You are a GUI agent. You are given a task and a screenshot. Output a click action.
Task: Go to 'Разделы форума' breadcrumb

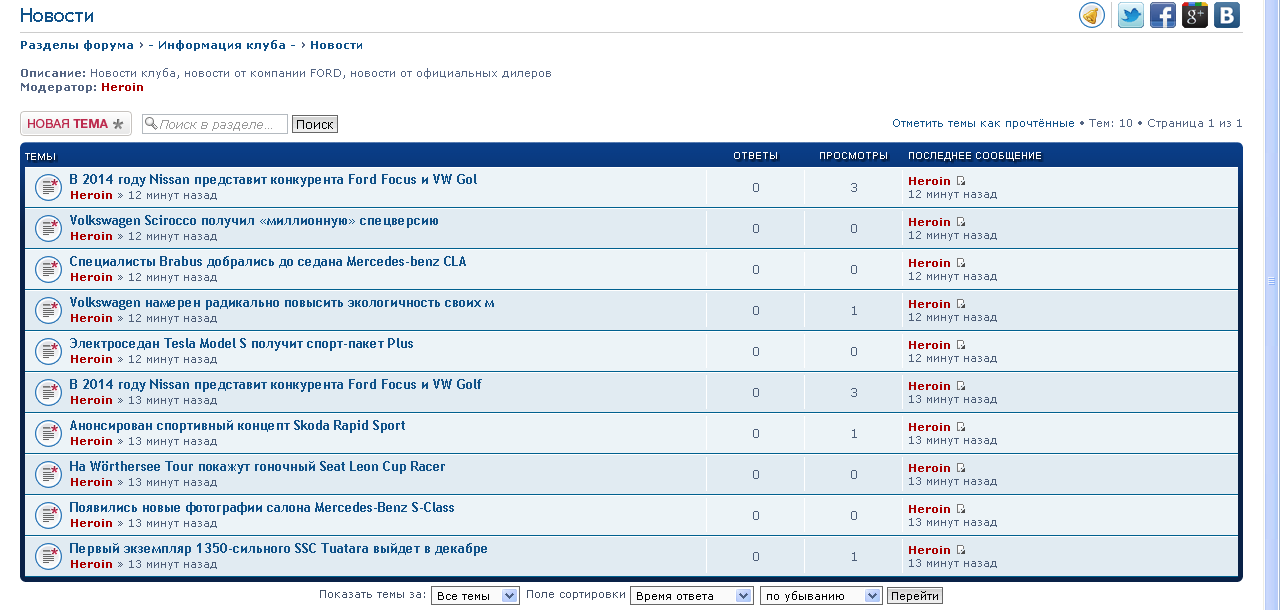click(x=77, y=45)
